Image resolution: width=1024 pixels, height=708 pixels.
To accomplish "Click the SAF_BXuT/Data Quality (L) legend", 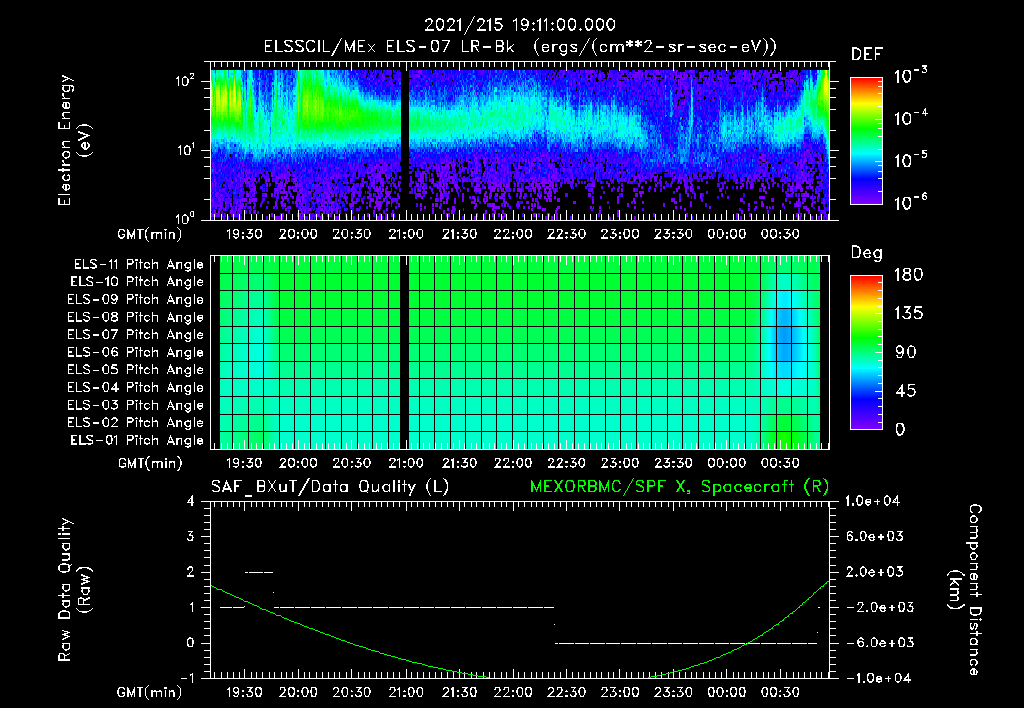I will 330,487.
